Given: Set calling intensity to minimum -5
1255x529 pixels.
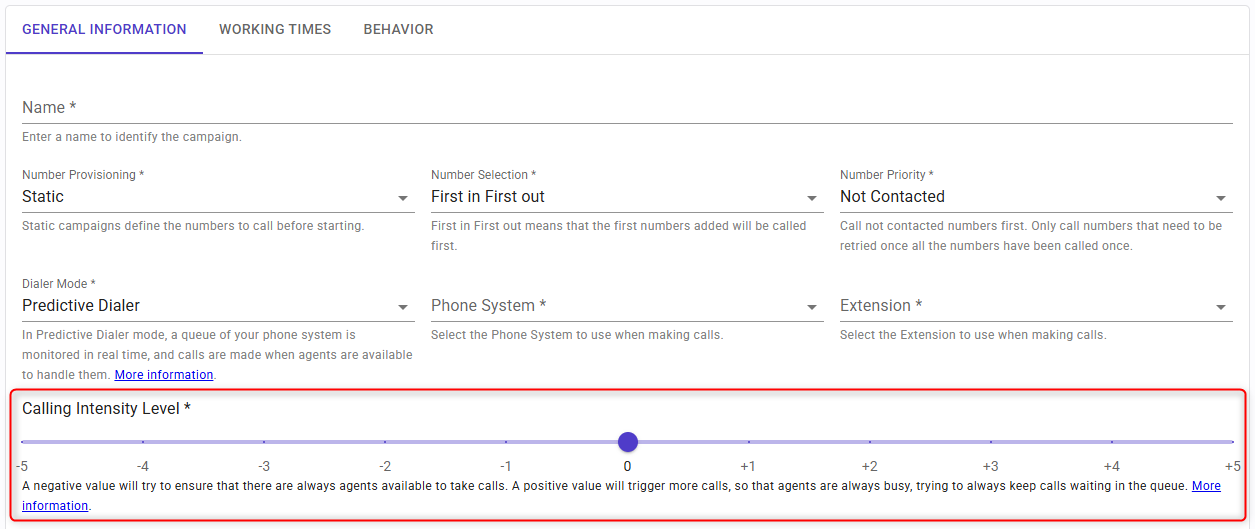Looking at the screenshot, I should (x=22, y=442).
